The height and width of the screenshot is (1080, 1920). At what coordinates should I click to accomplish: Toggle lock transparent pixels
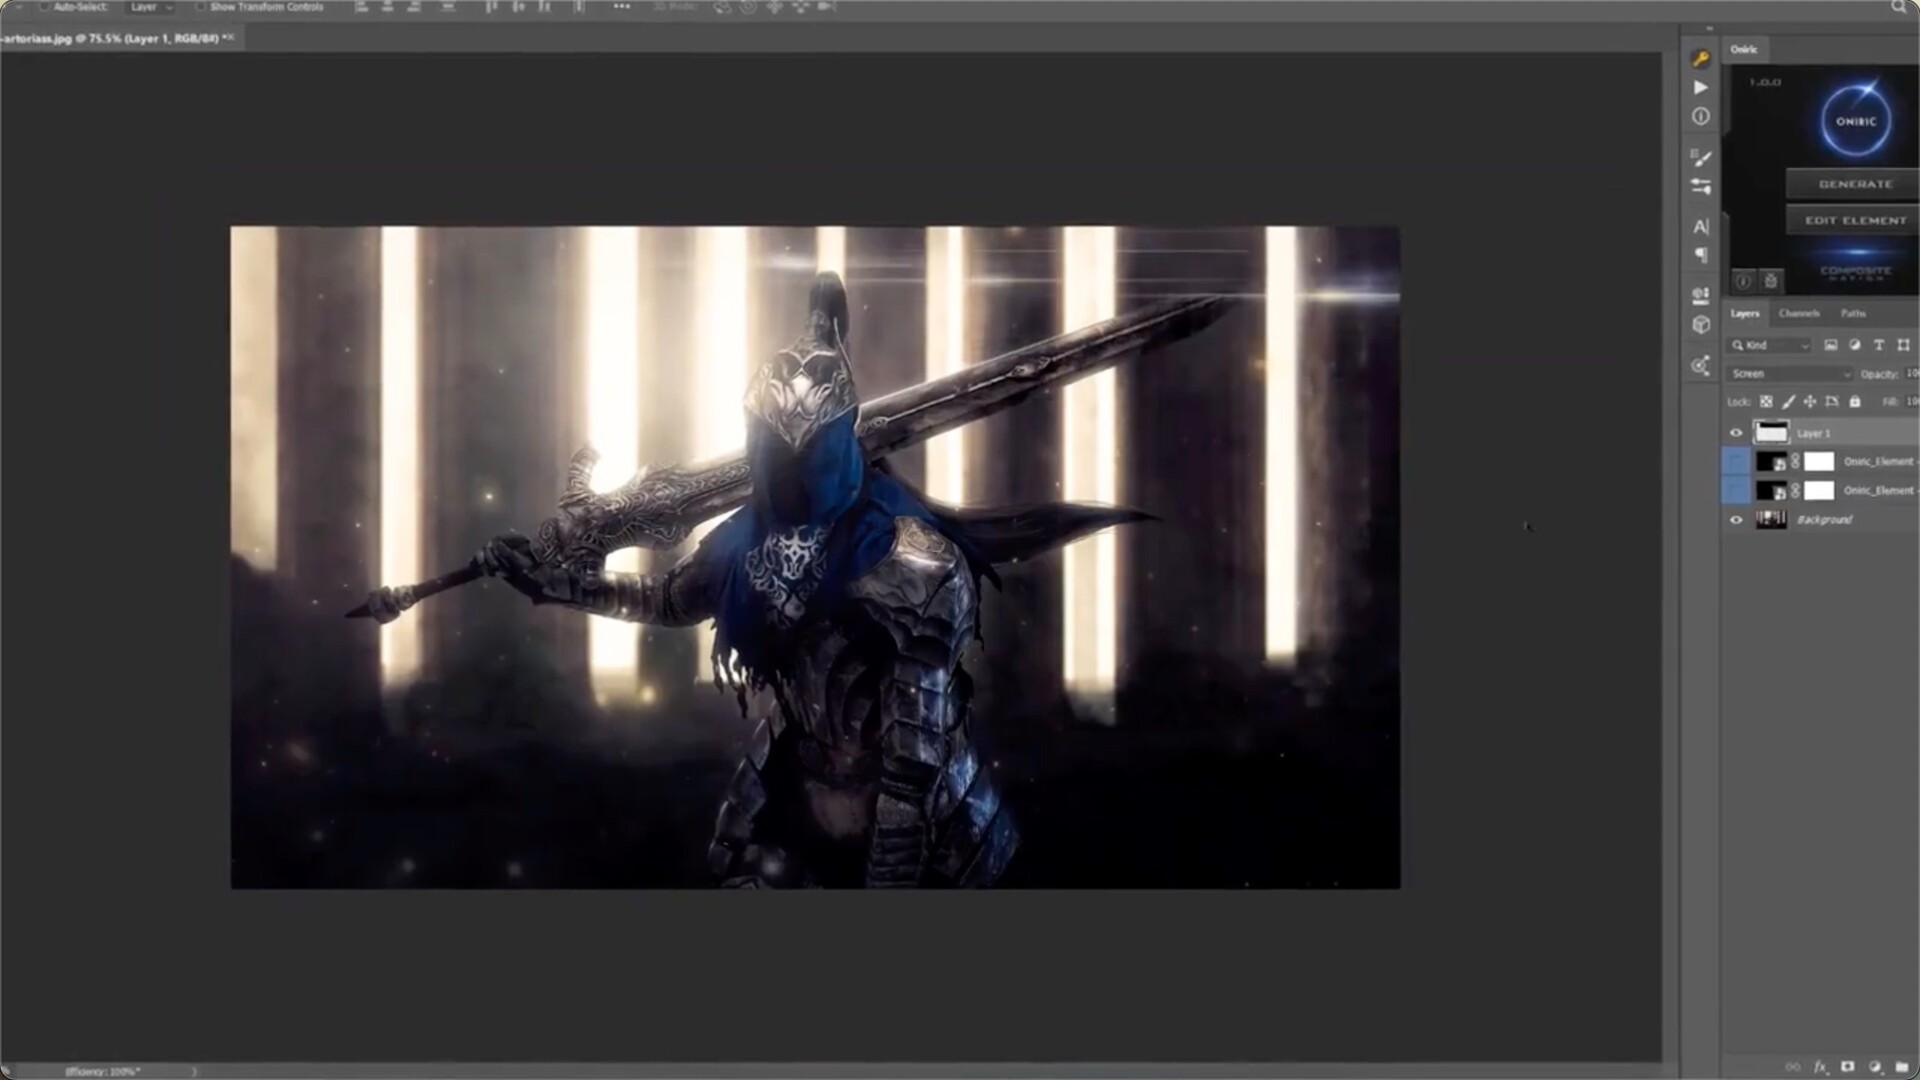(x=1766, y=402)
